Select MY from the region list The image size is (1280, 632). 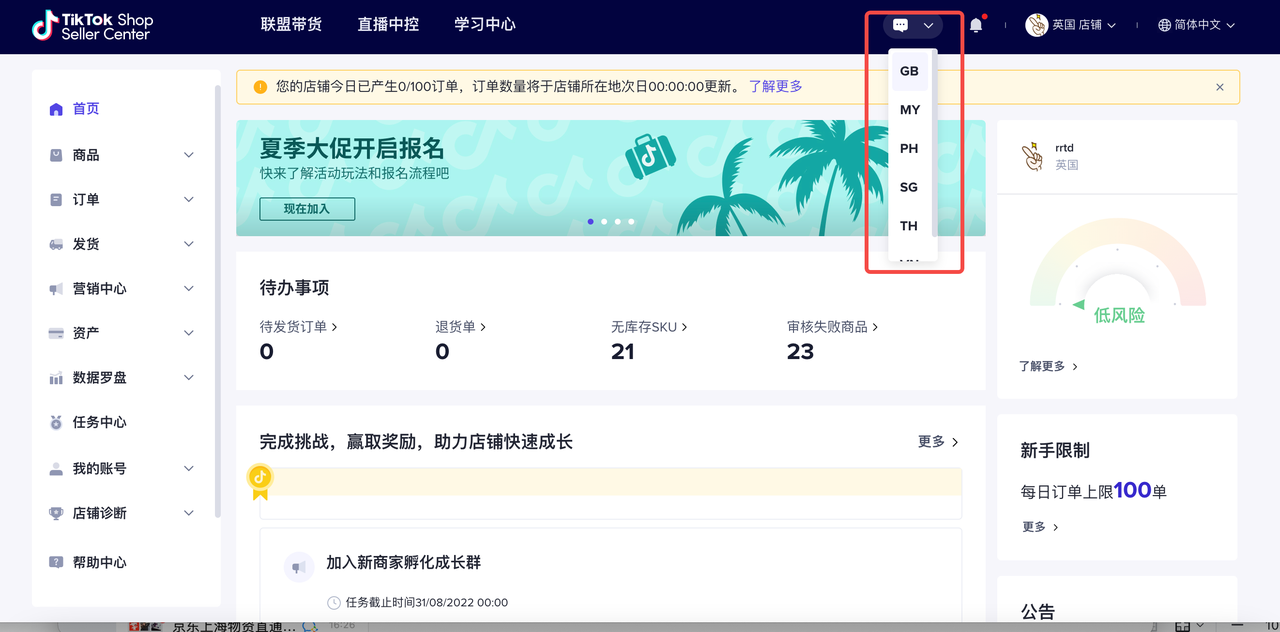tap(909, 110)
